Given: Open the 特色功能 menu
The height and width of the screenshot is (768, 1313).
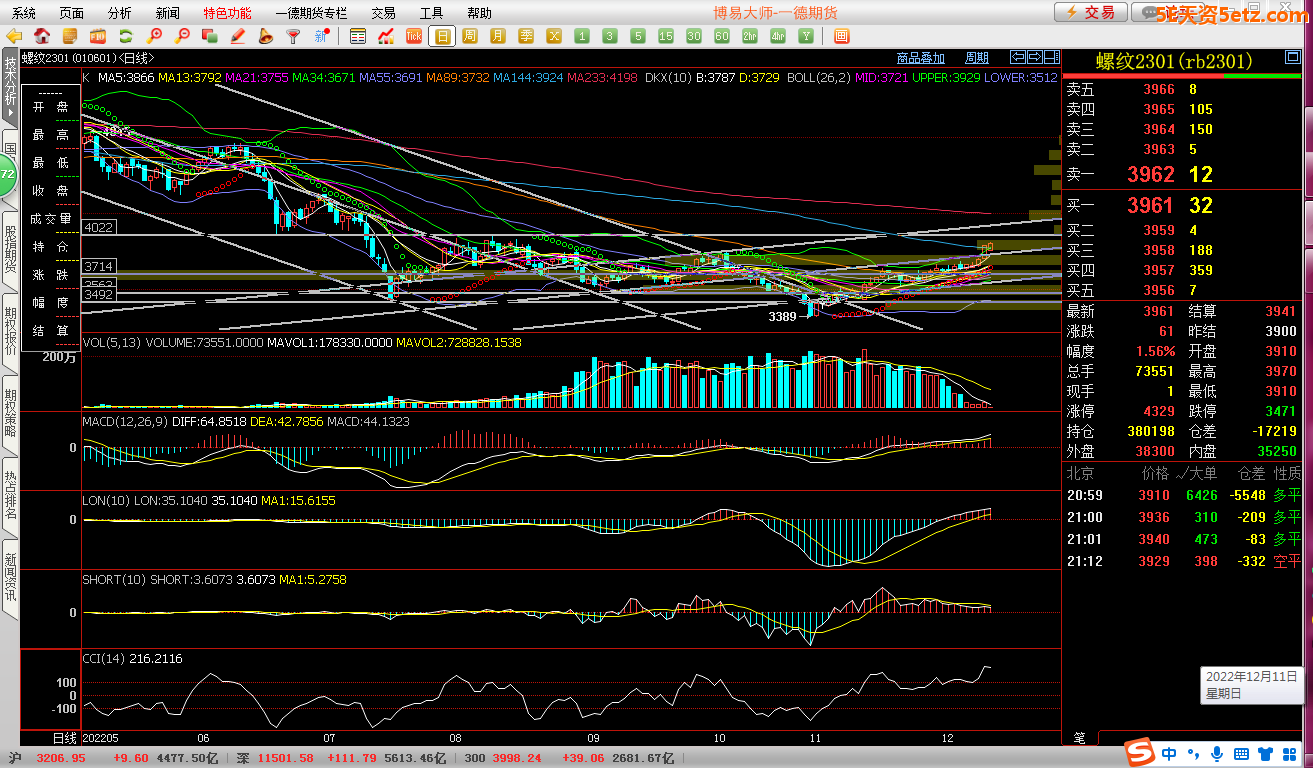Looking at the screenshot, I should 227,13.
